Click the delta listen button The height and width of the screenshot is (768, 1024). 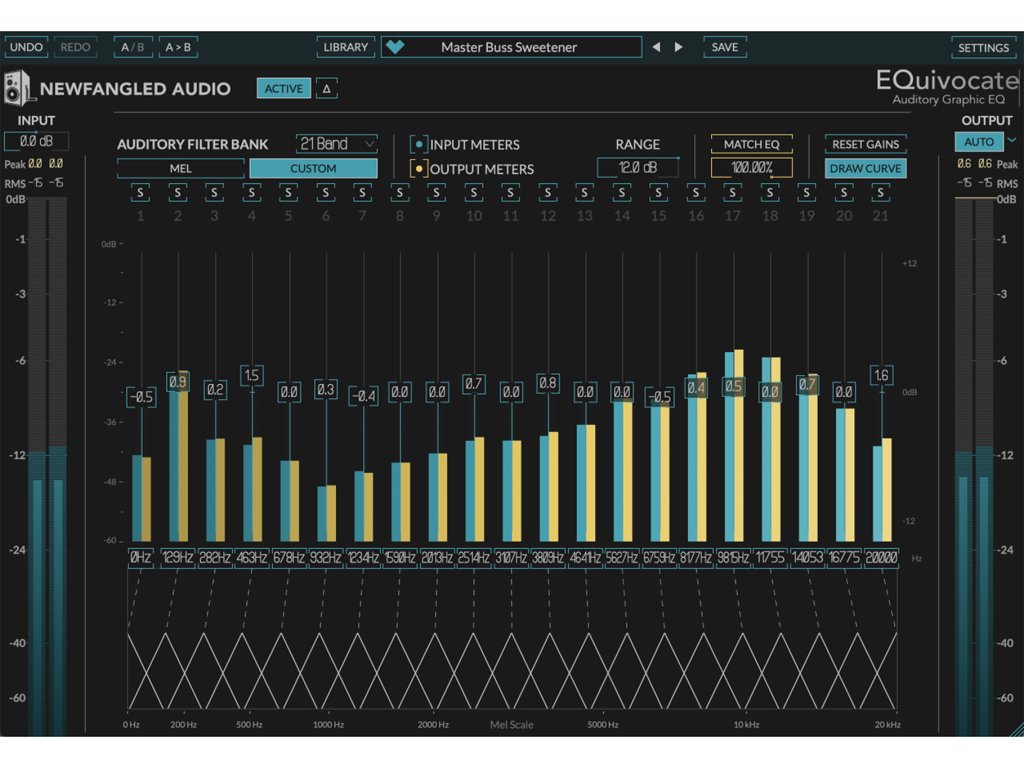pyautogui.click(x=326, y=89)
